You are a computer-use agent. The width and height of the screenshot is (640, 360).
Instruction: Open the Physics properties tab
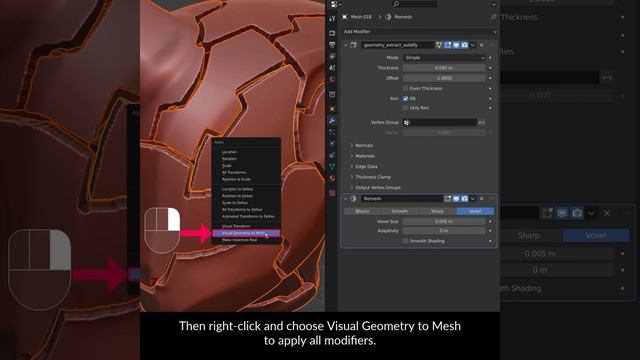332,144
